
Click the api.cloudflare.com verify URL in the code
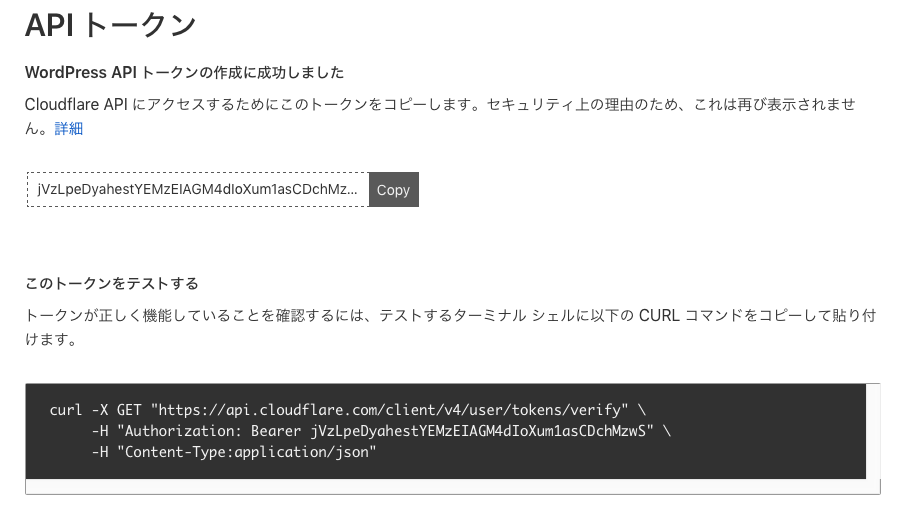click(390, 410)
